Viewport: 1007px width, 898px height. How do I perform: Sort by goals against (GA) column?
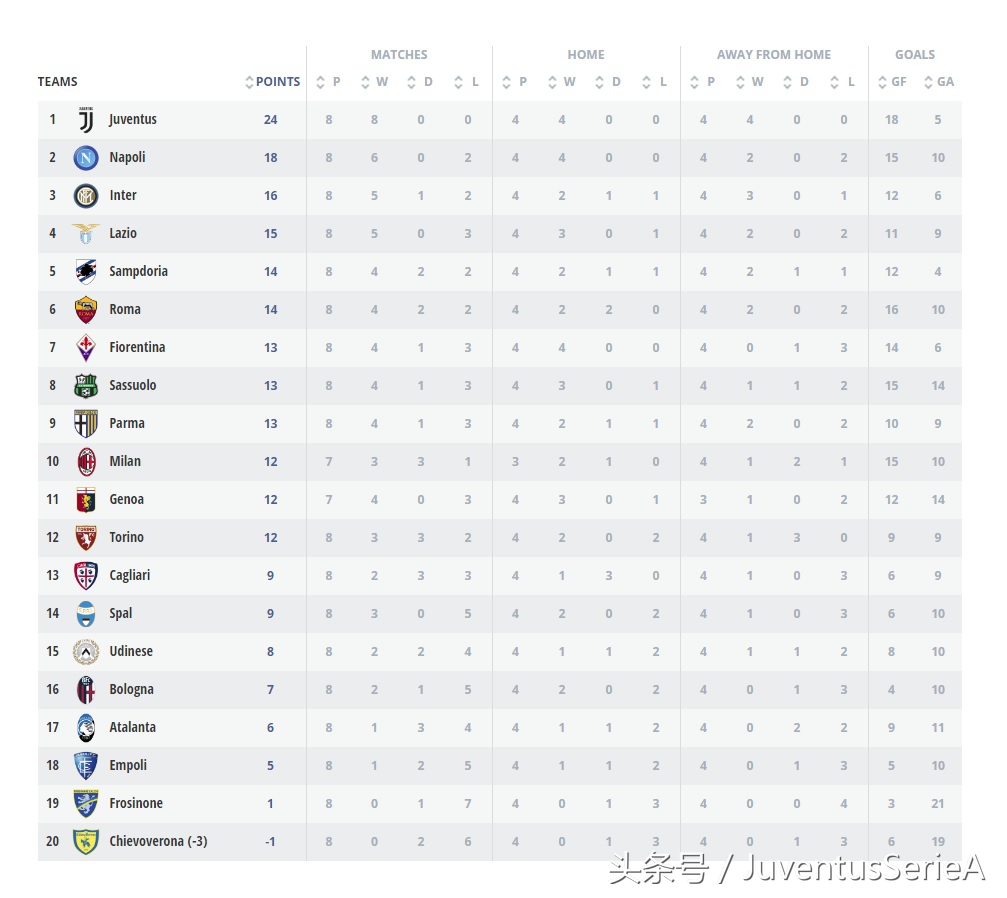(x=938, y=82)
